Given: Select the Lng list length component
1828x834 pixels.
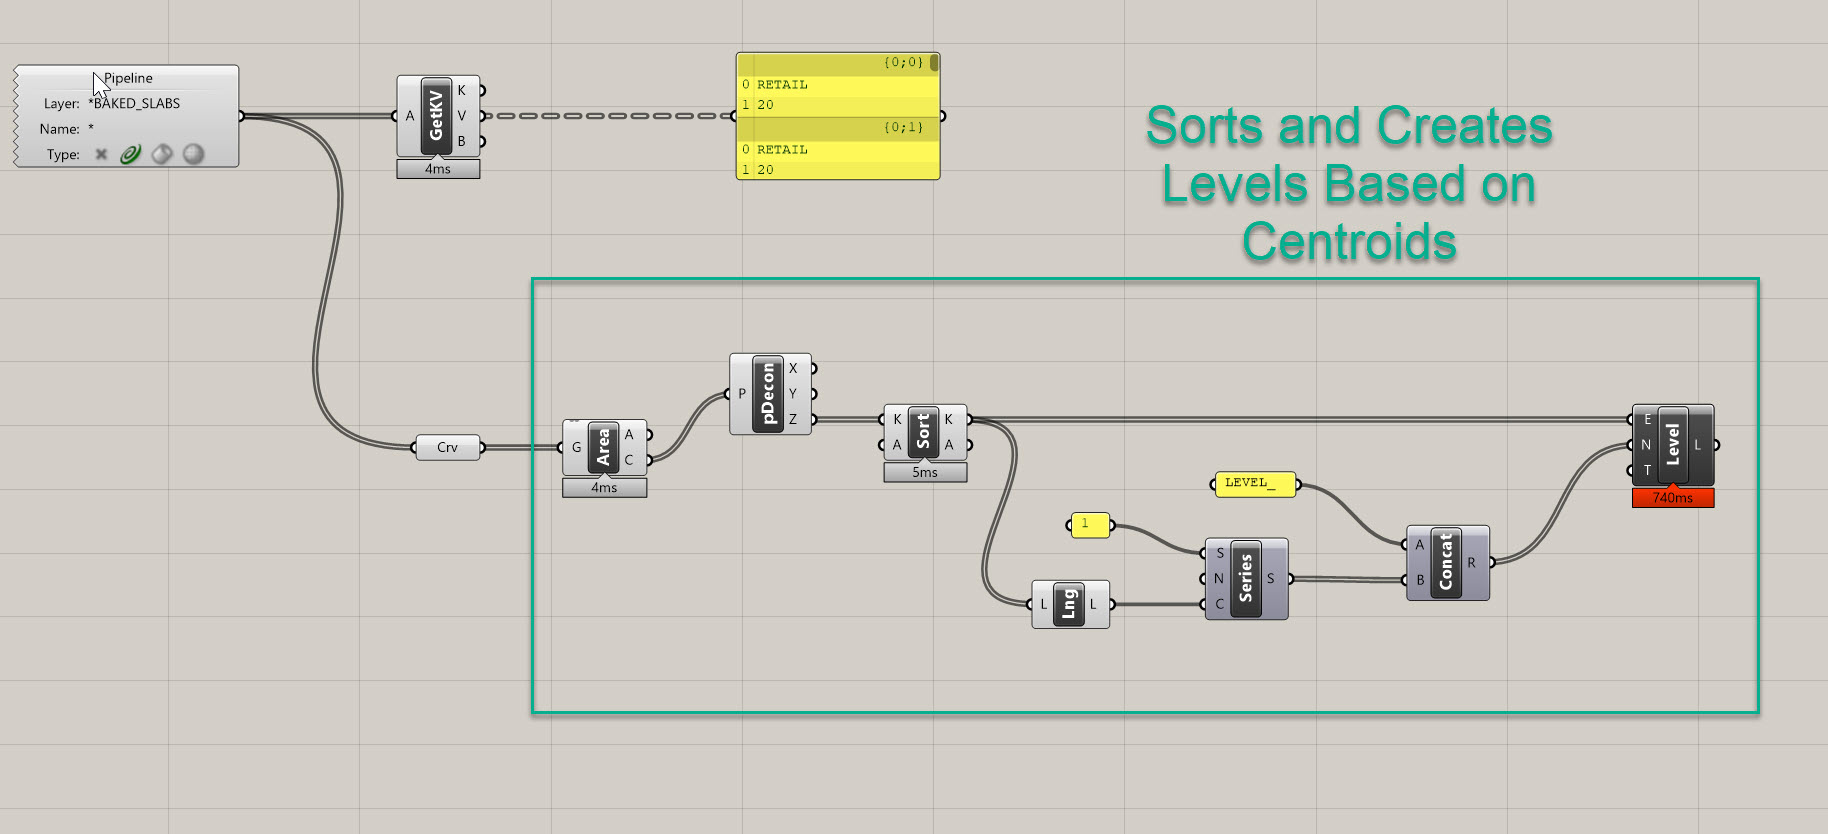Looking at the screenshot, I should (x=1068, y=604).
